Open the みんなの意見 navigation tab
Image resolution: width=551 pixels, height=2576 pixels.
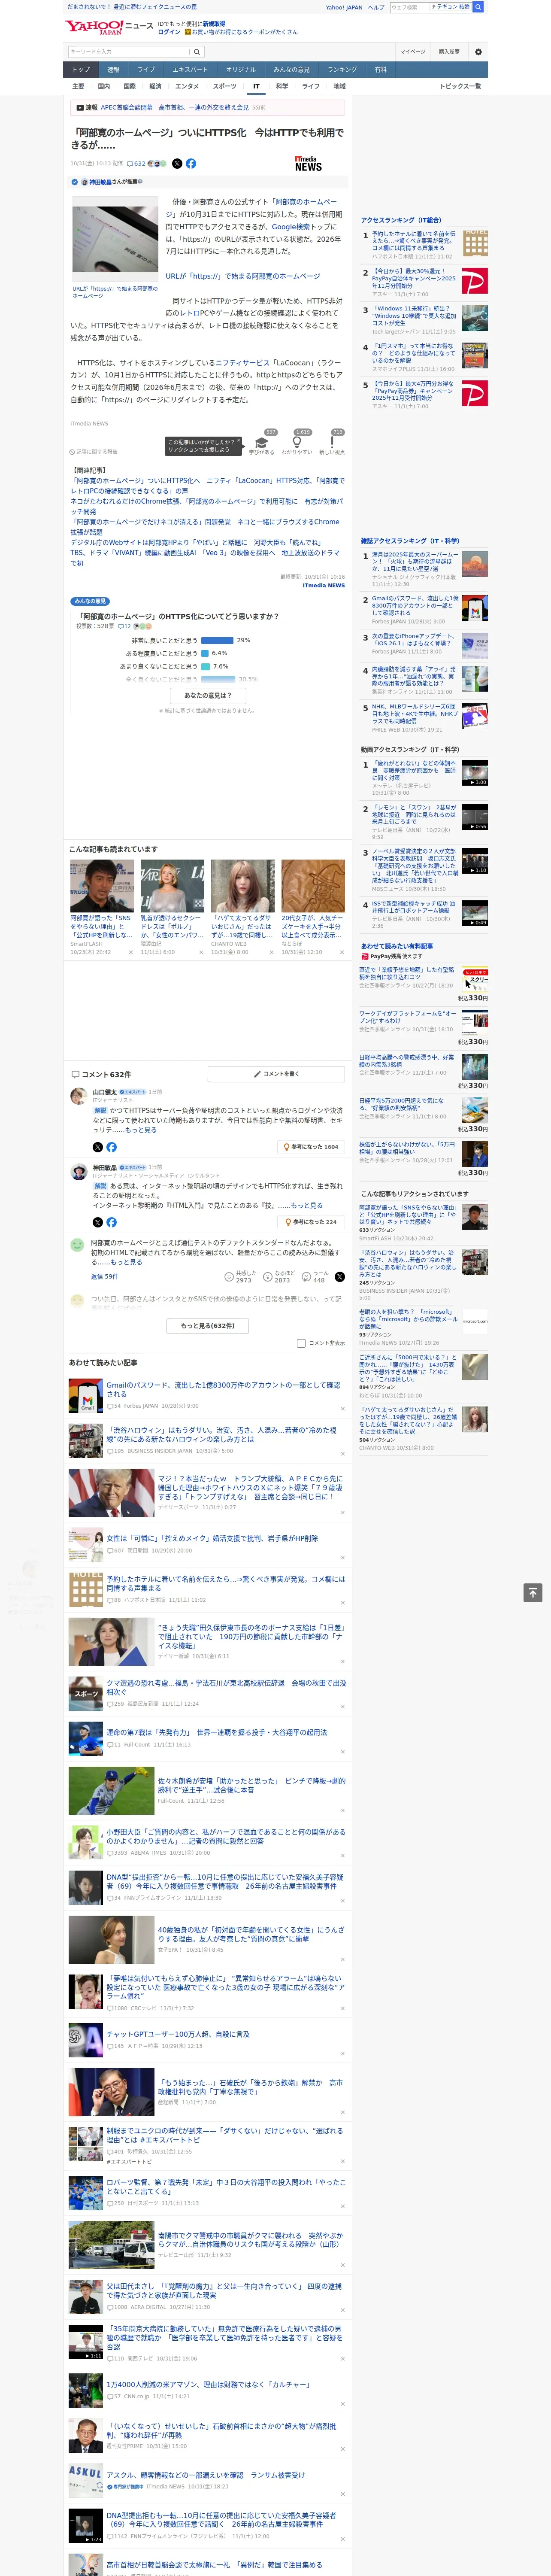point(292,70)
